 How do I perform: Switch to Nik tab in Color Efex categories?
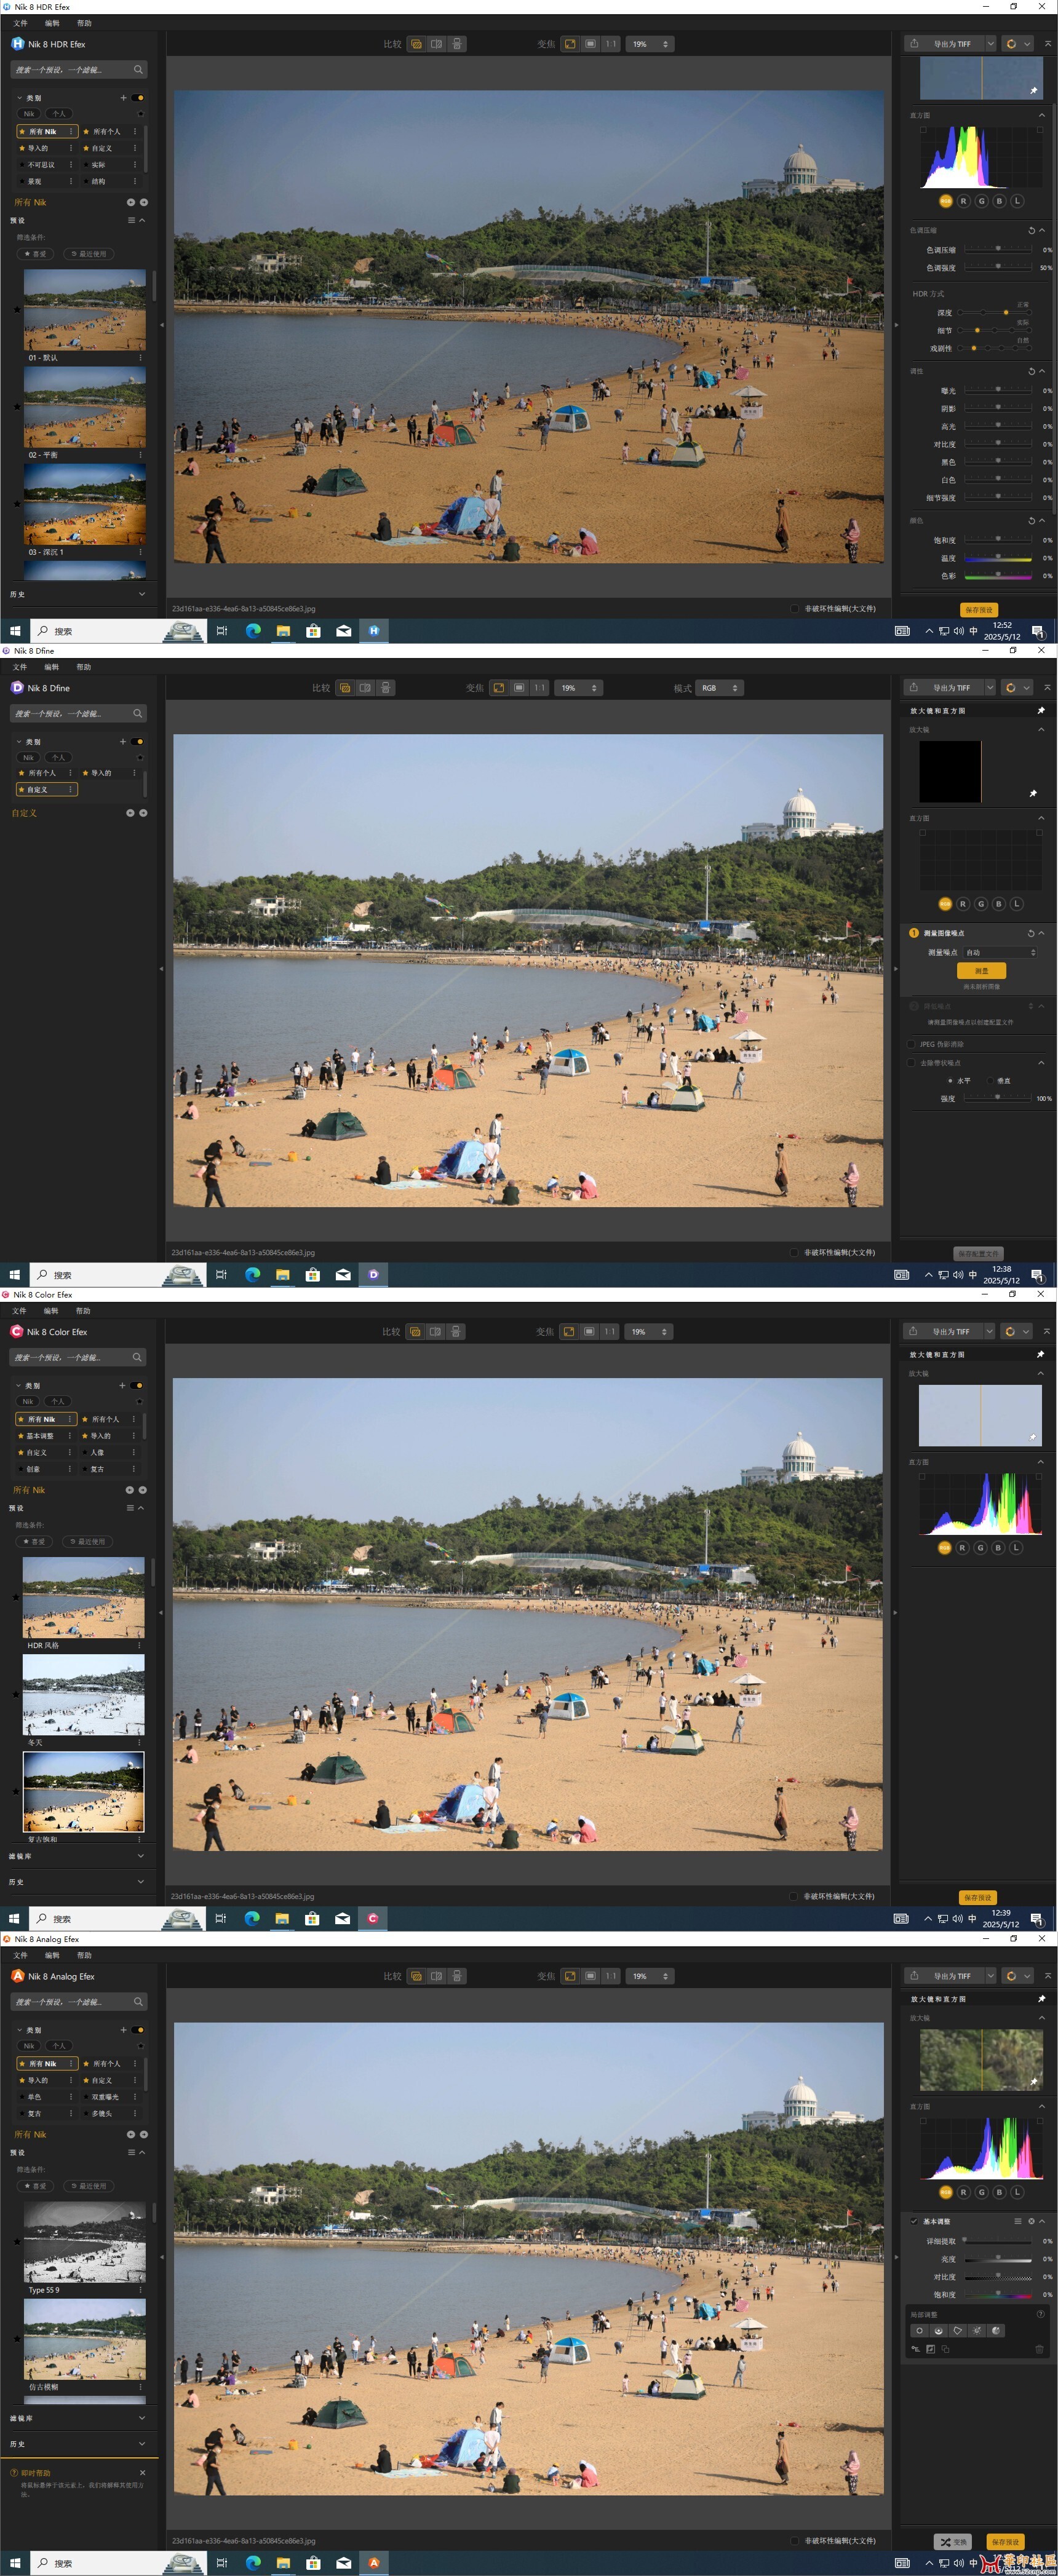point(28,1401)
